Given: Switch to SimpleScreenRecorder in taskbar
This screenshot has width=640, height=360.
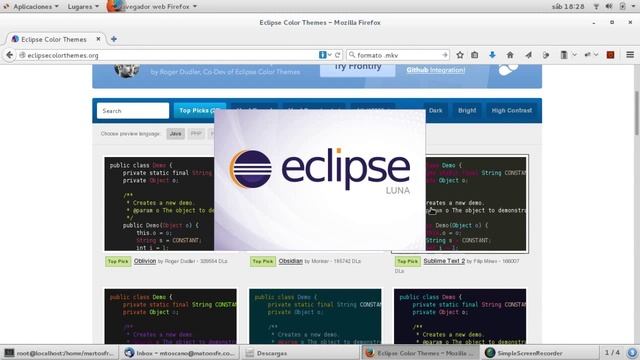Looking at the screenshot, I should 540,353.
